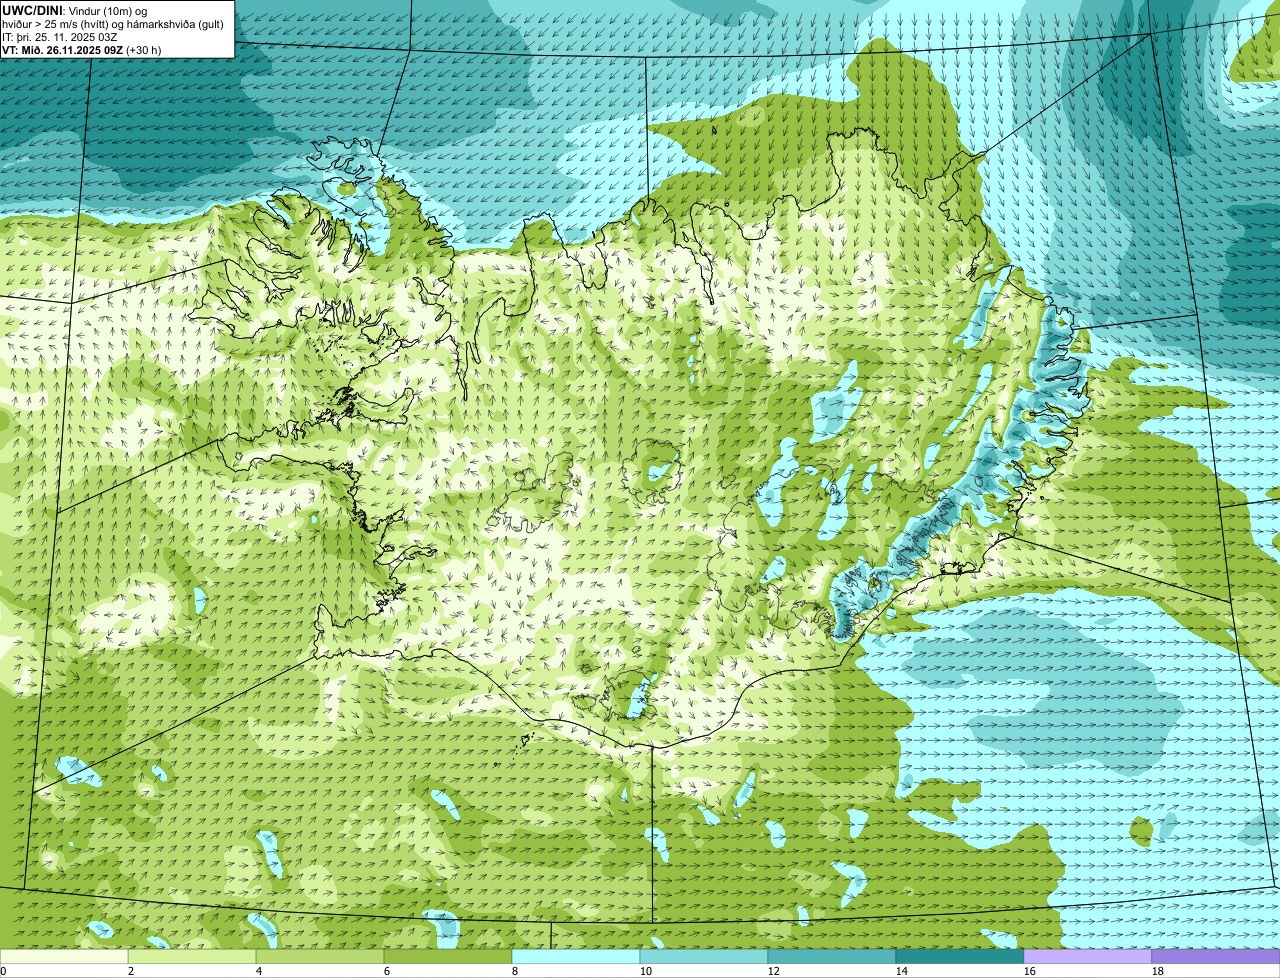Pick the medium green 4–6 m/s legend swatch

coord(320,956)
